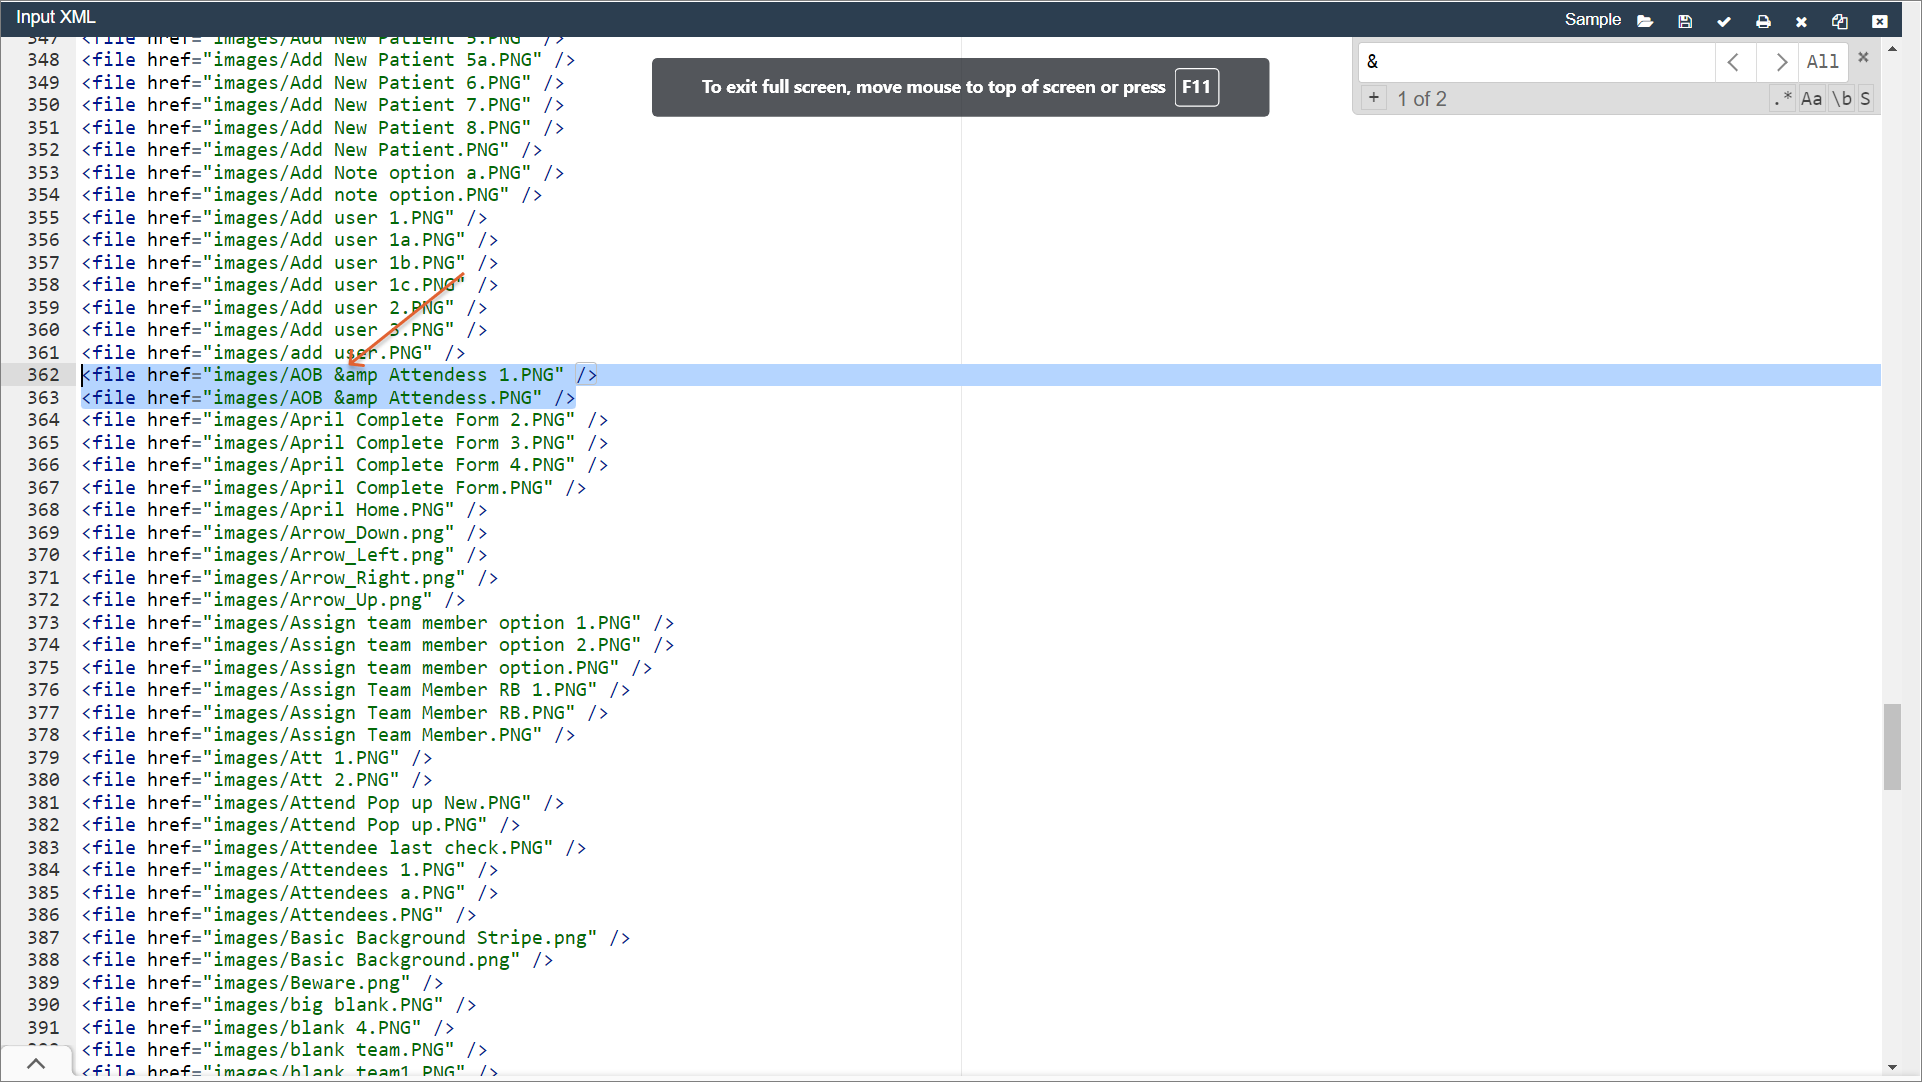Toggle whole word \b search

click(x=1842, y=98)
